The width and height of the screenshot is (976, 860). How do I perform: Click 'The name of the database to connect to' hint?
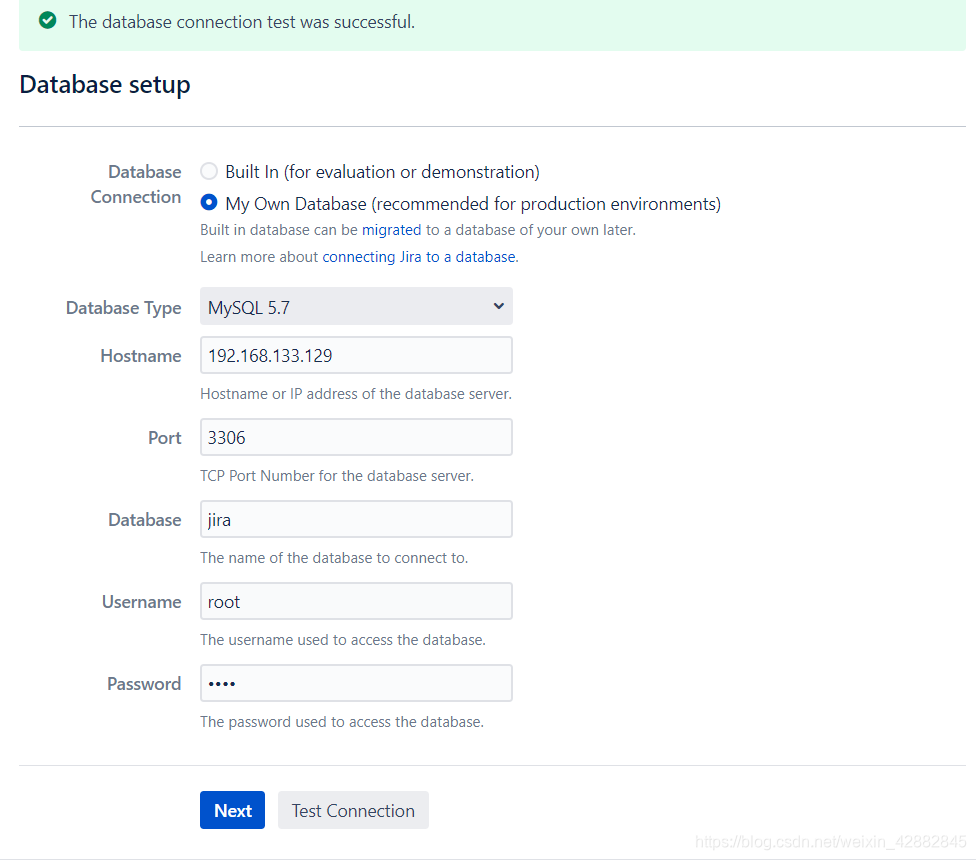pyautogui.click(x=334, y=558)
